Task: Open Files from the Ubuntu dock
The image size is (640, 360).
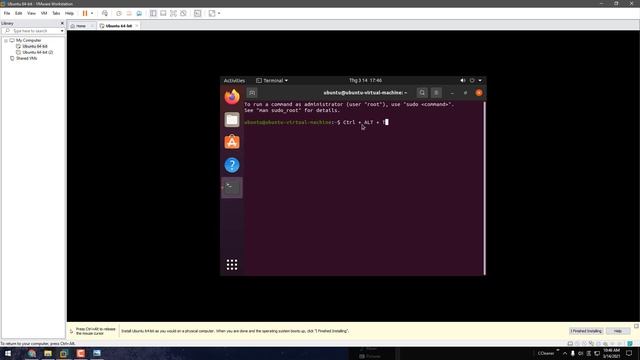Action: click(x=232, y=120)
